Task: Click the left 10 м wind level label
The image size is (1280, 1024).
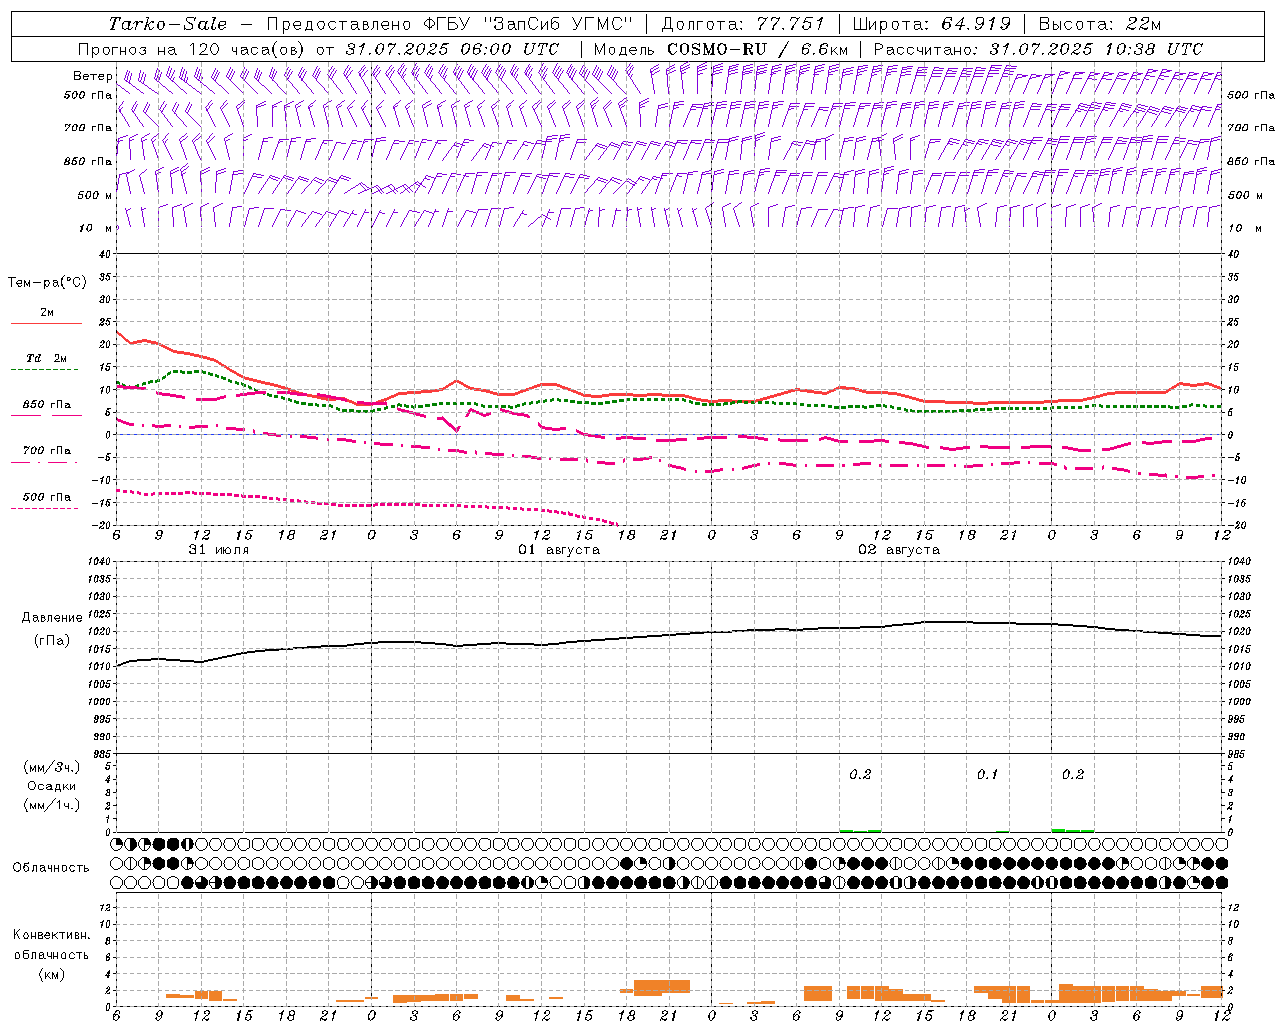Action: [96, 228]
